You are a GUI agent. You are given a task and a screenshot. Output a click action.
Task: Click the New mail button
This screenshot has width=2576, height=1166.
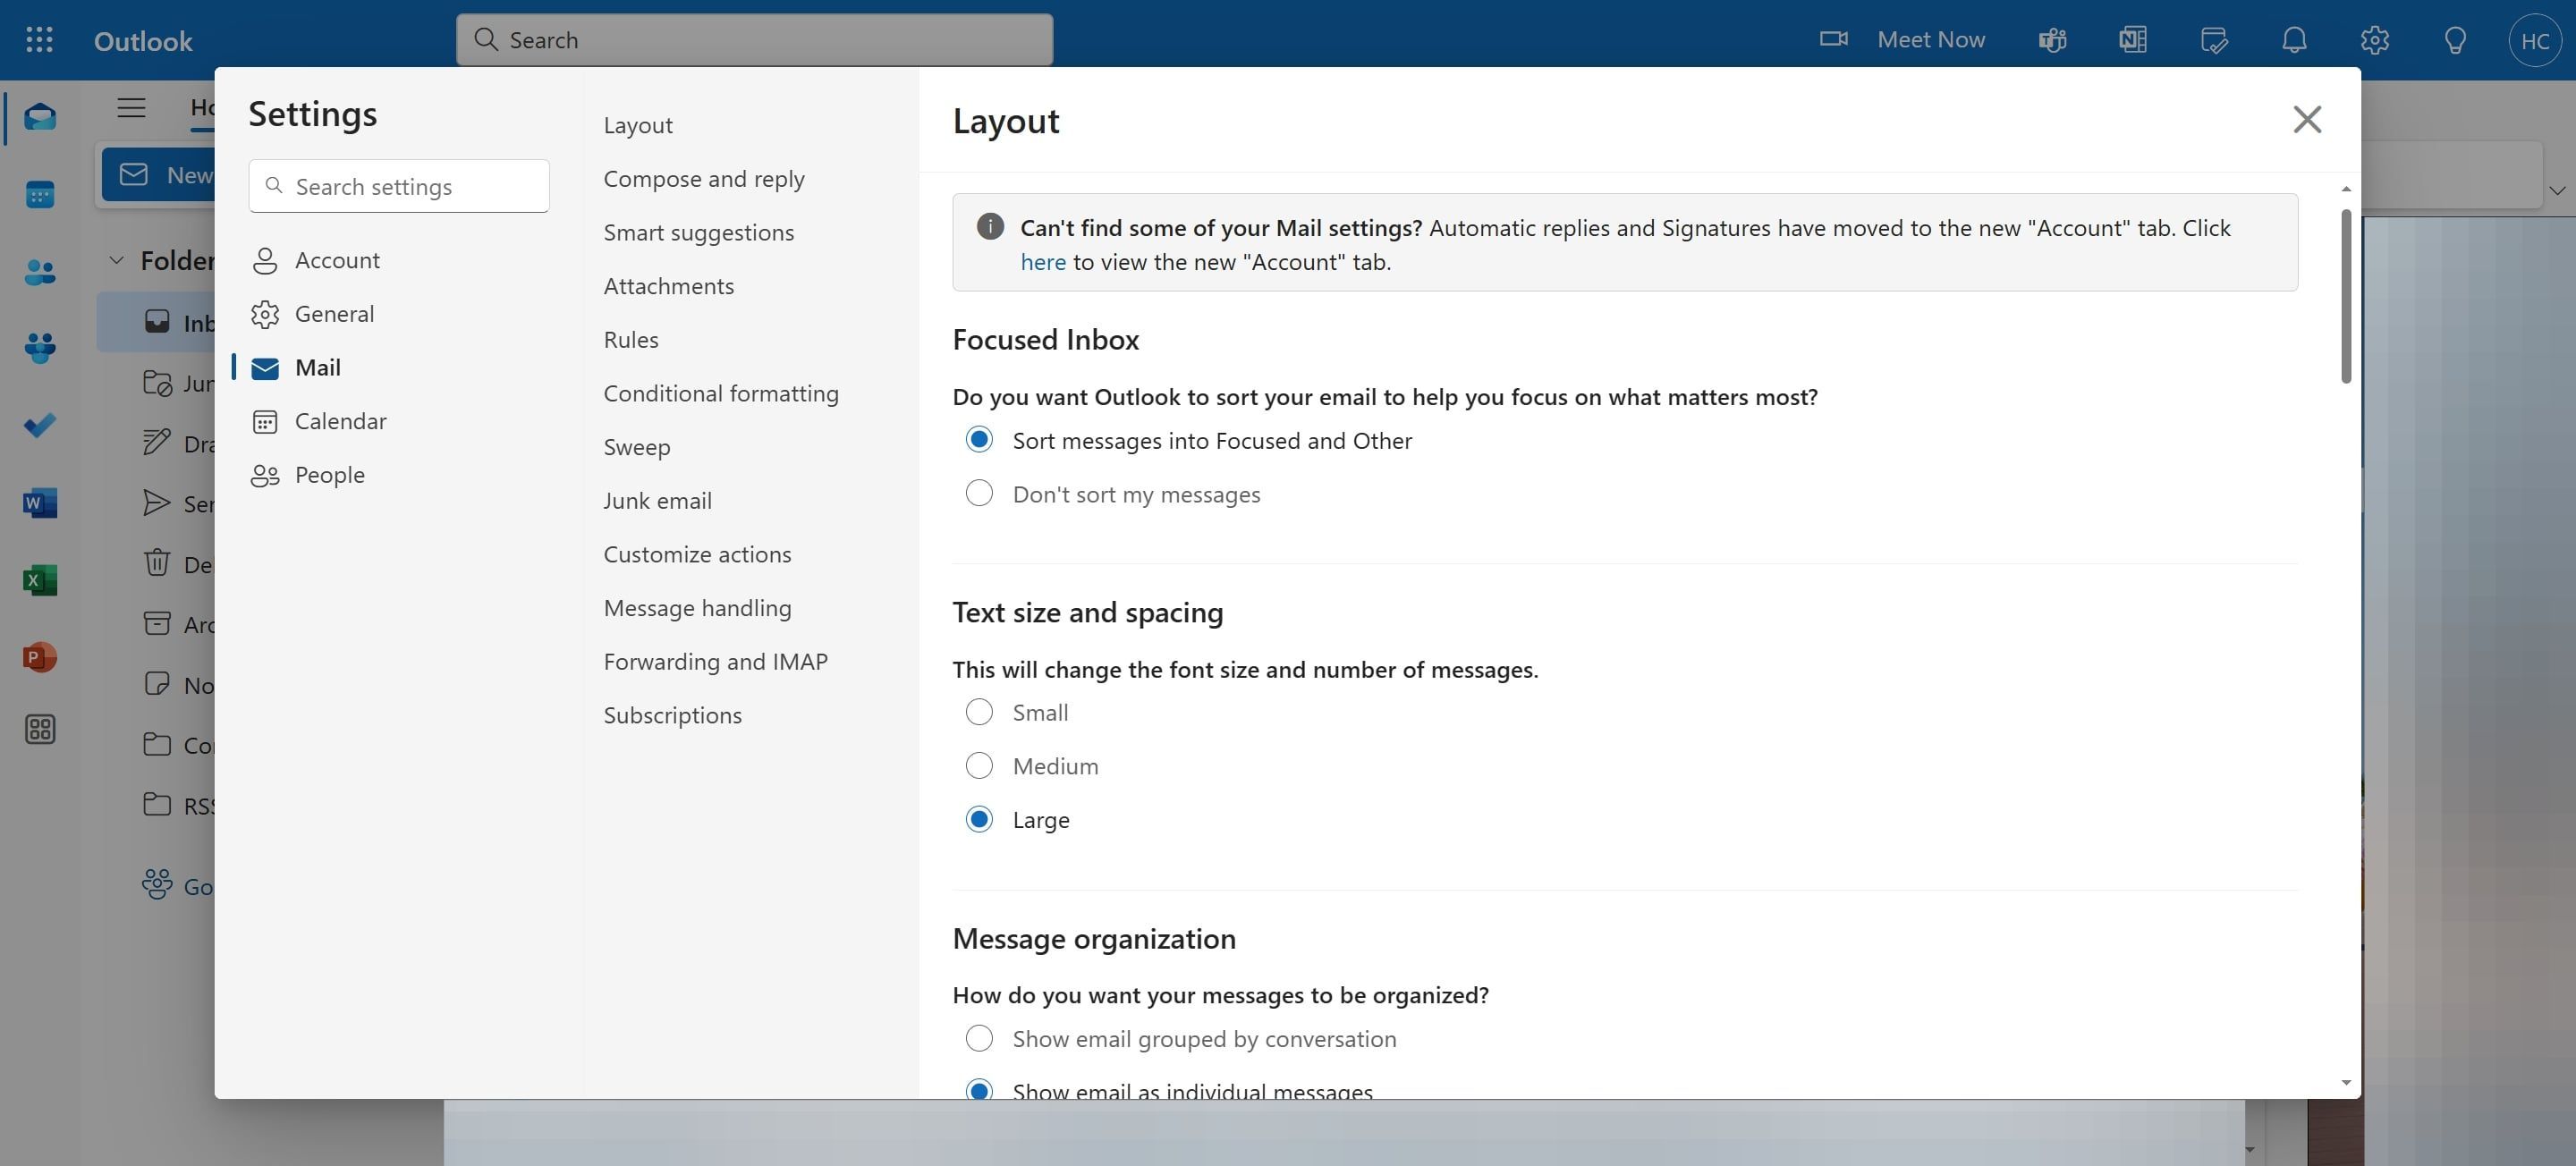160,175
